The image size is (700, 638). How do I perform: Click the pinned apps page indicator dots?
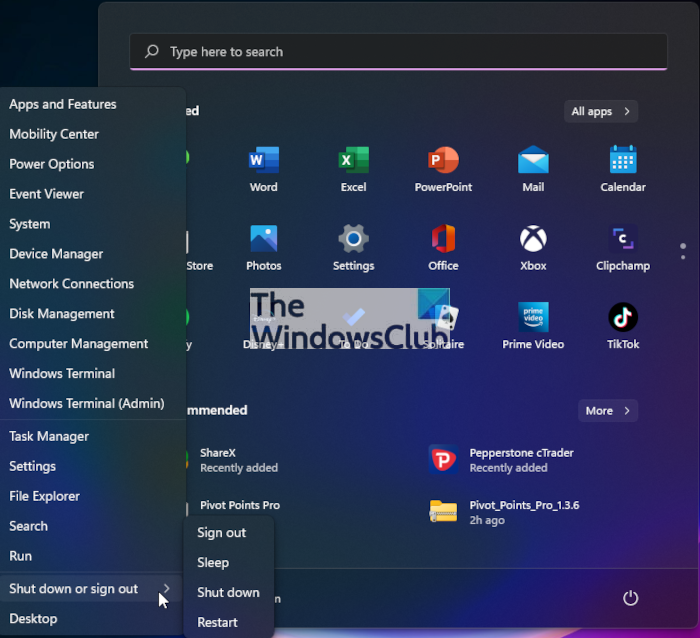[683, 251]
